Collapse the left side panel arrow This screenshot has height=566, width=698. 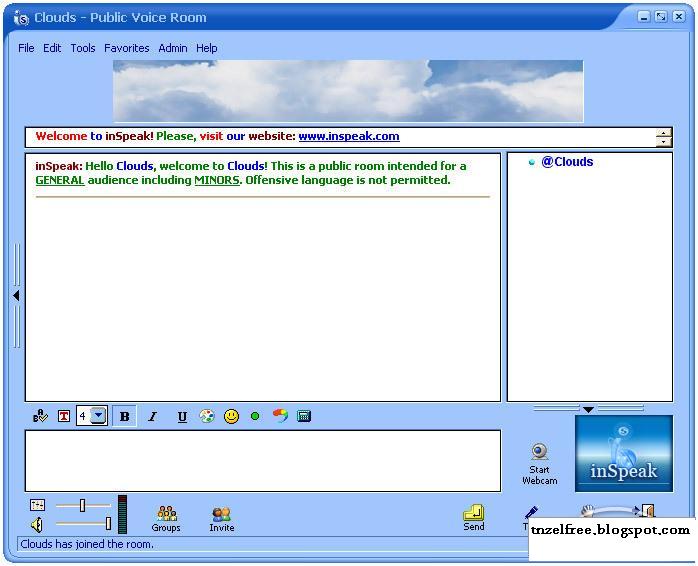pos(16,295)
